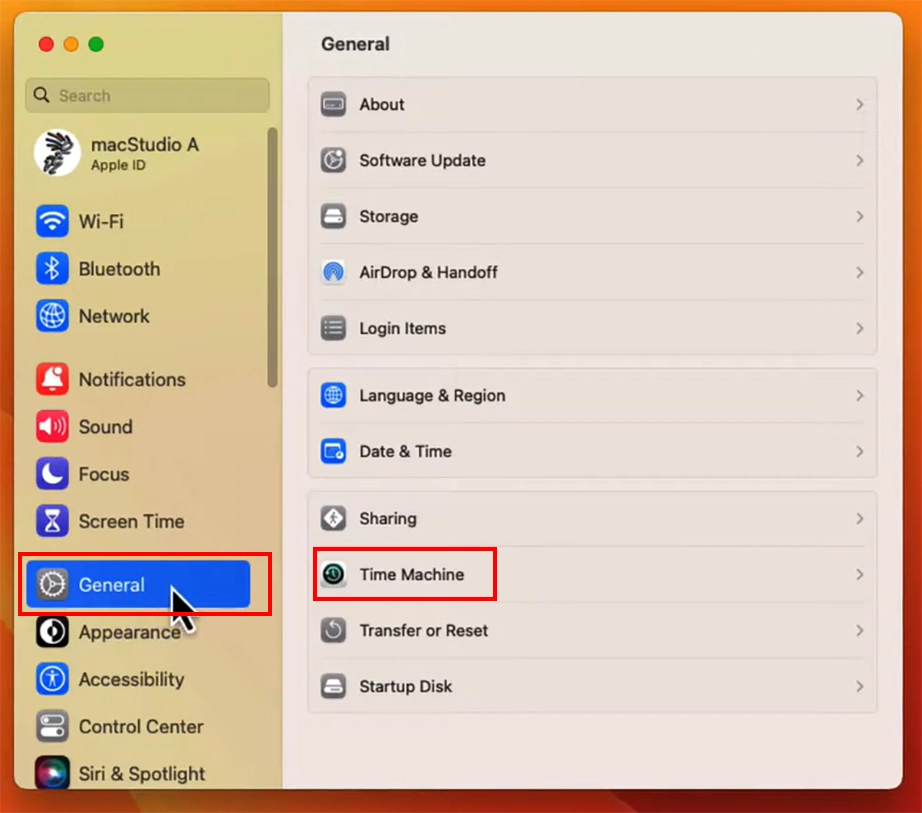Expand Software Update with its chevron
The image size is (922, 813).
tap(860, 160)
